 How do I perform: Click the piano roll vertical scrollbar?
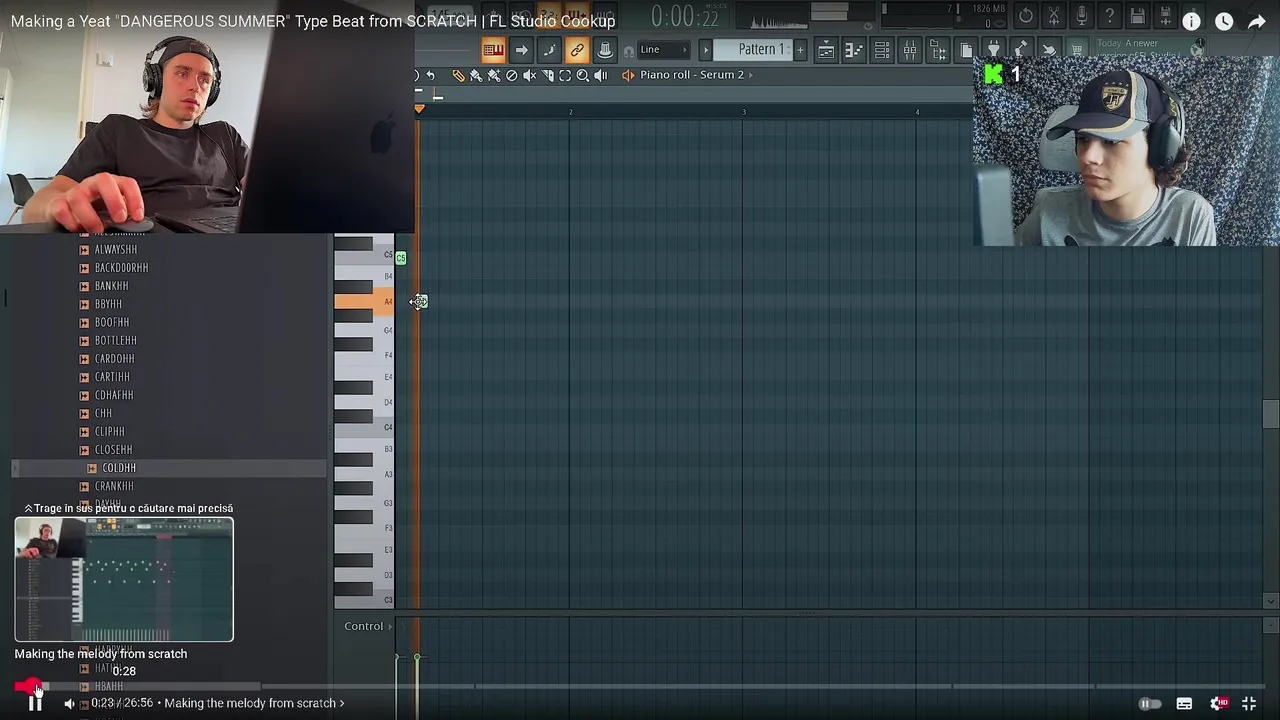click(x=1271, y=413)
